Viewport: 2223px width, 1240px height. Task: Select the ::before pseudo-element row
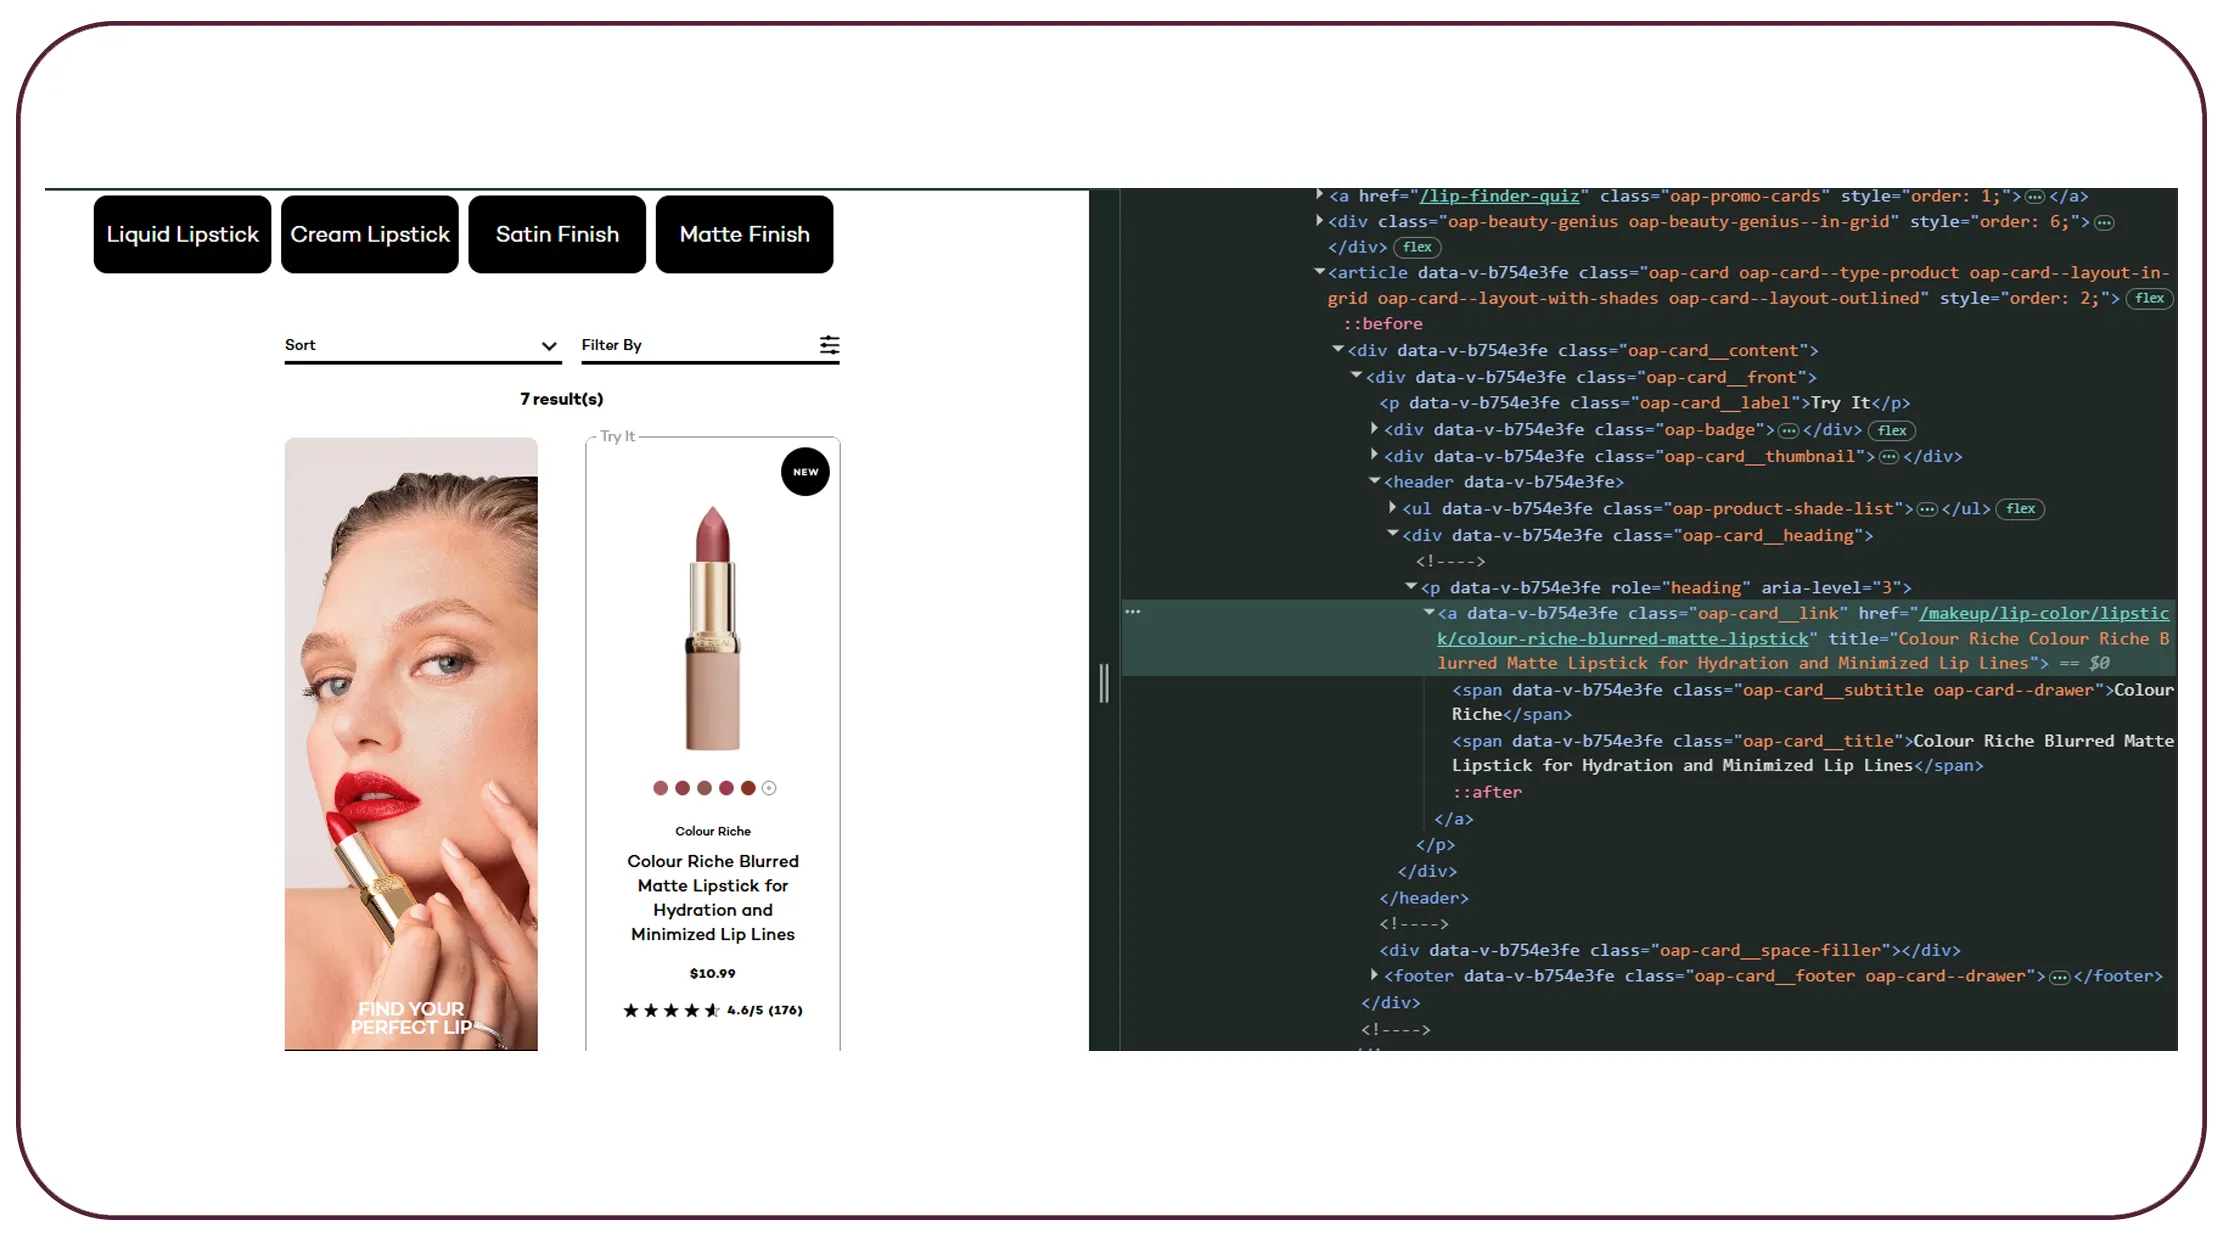[1382, 324]
